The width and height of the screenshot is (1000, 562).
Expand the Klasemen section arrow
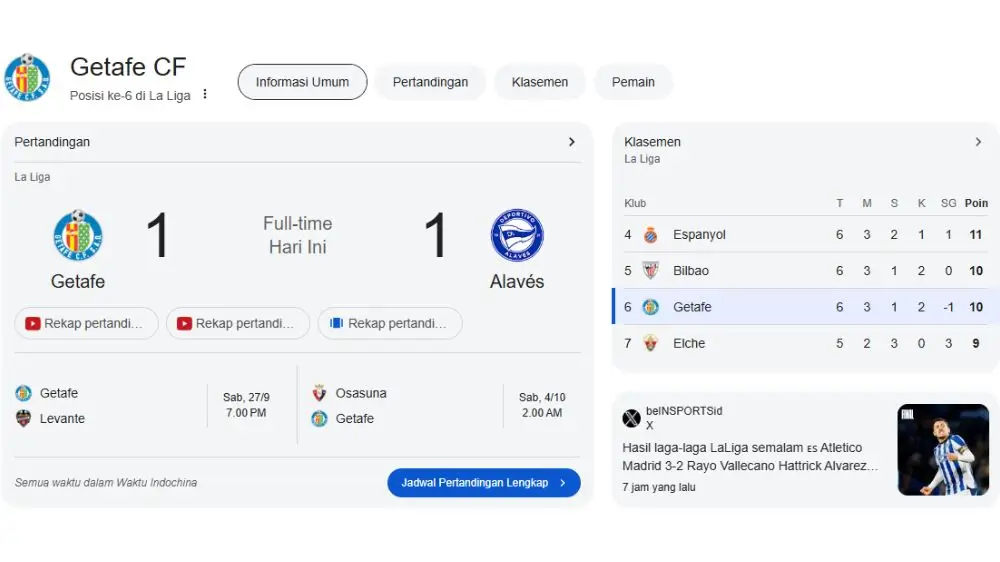coord(978,142)
